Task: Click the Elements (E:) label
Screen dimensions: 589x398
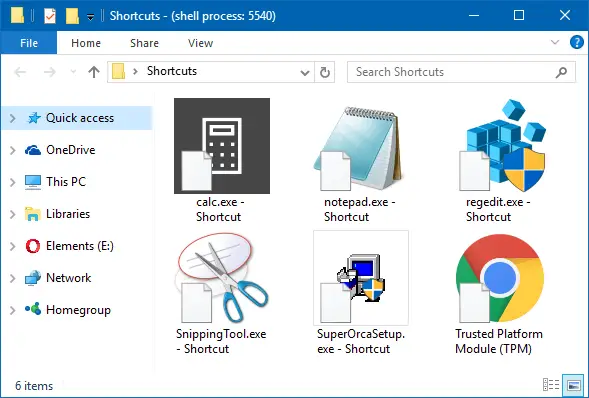Action: (x=80, y=246)
